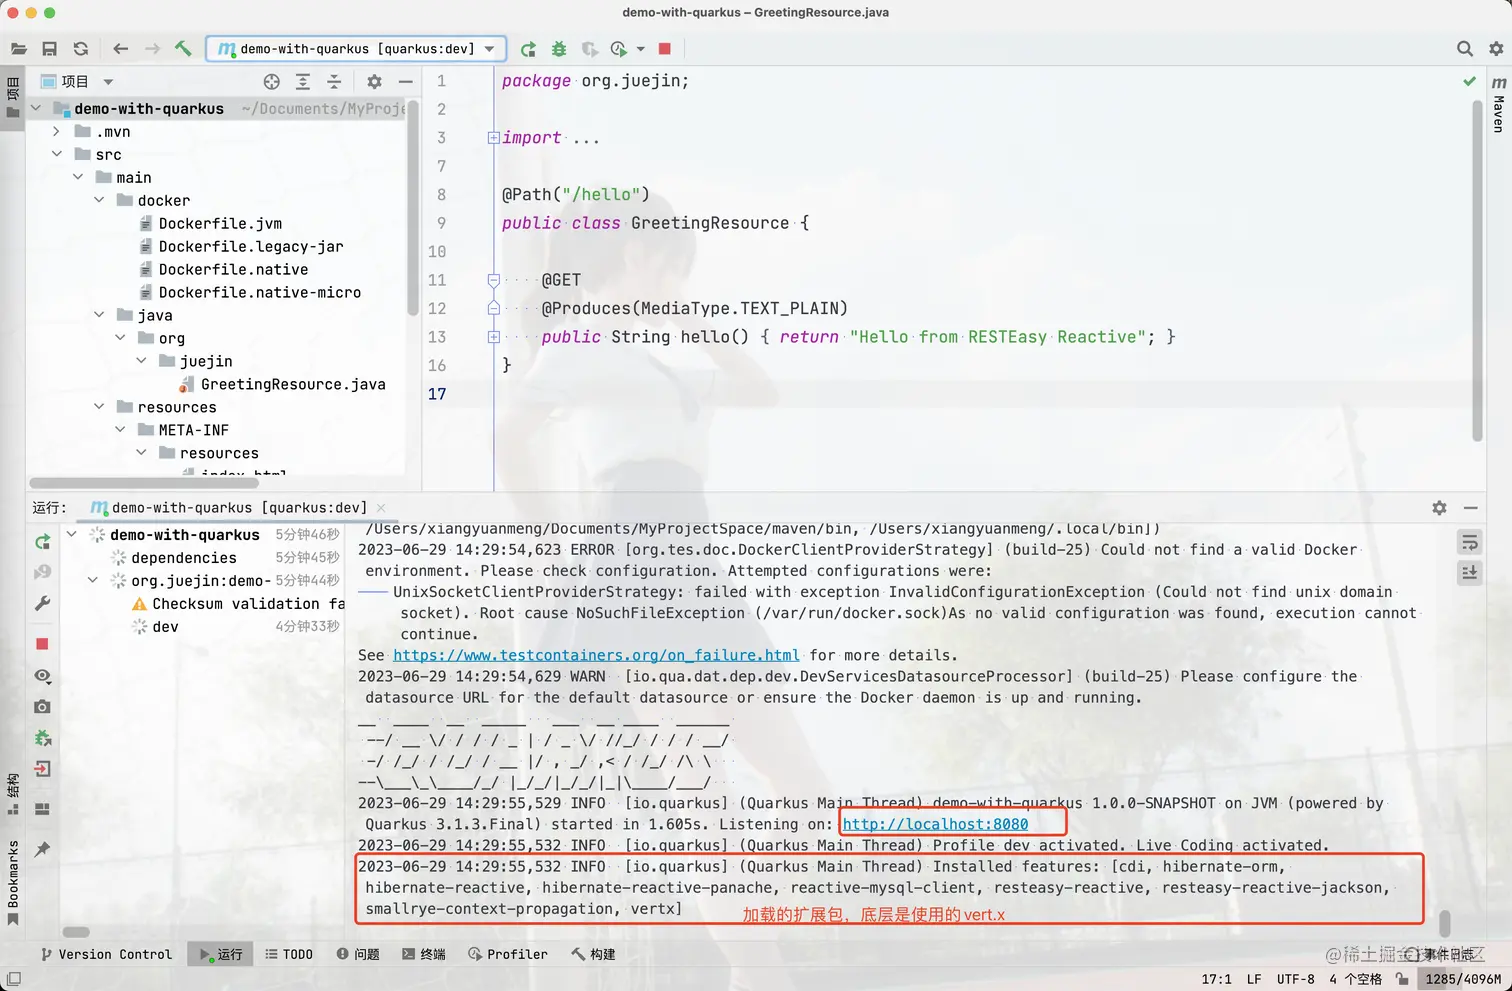Screen dimensions: 1512x991
Task: Open the Run panel settings gear
Action: coord(1439,508)
